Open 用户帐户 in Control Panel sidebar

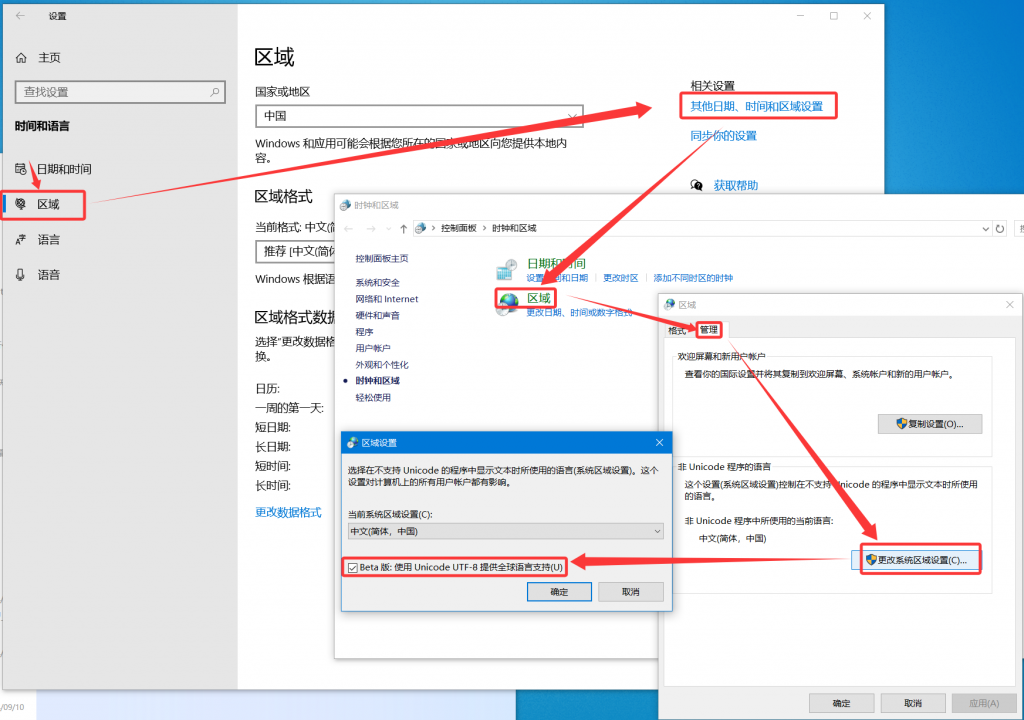coord(373,348)
